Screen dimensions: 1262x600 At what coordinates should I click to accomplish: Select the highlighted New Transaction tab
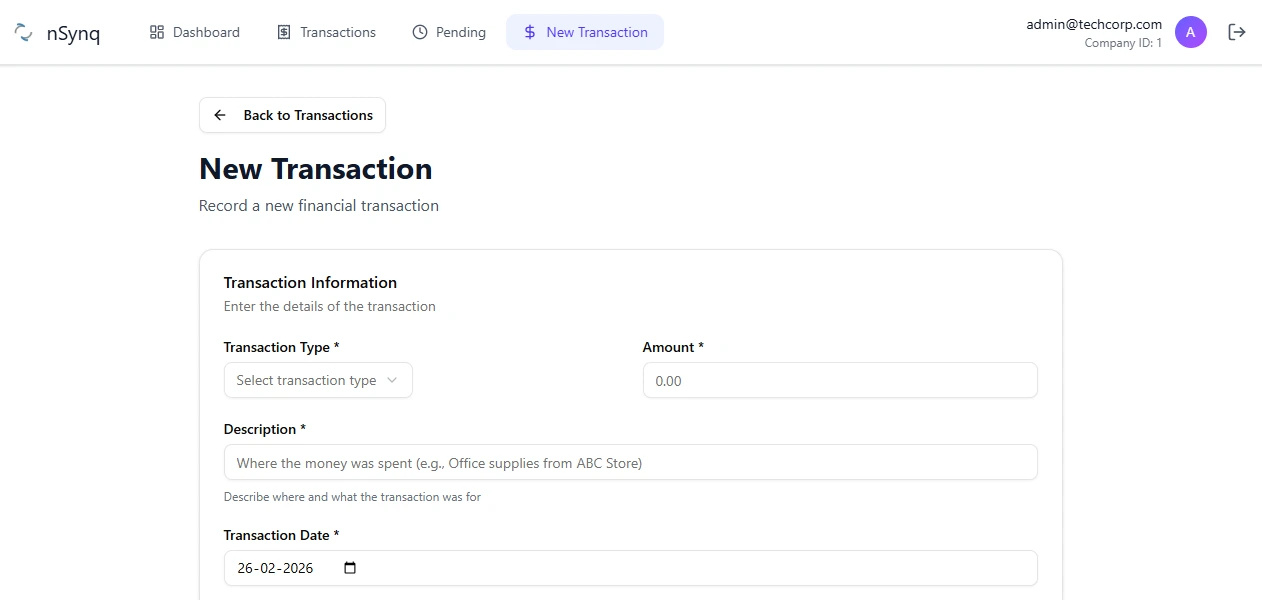pyautogui.click(x=584, y=31)
